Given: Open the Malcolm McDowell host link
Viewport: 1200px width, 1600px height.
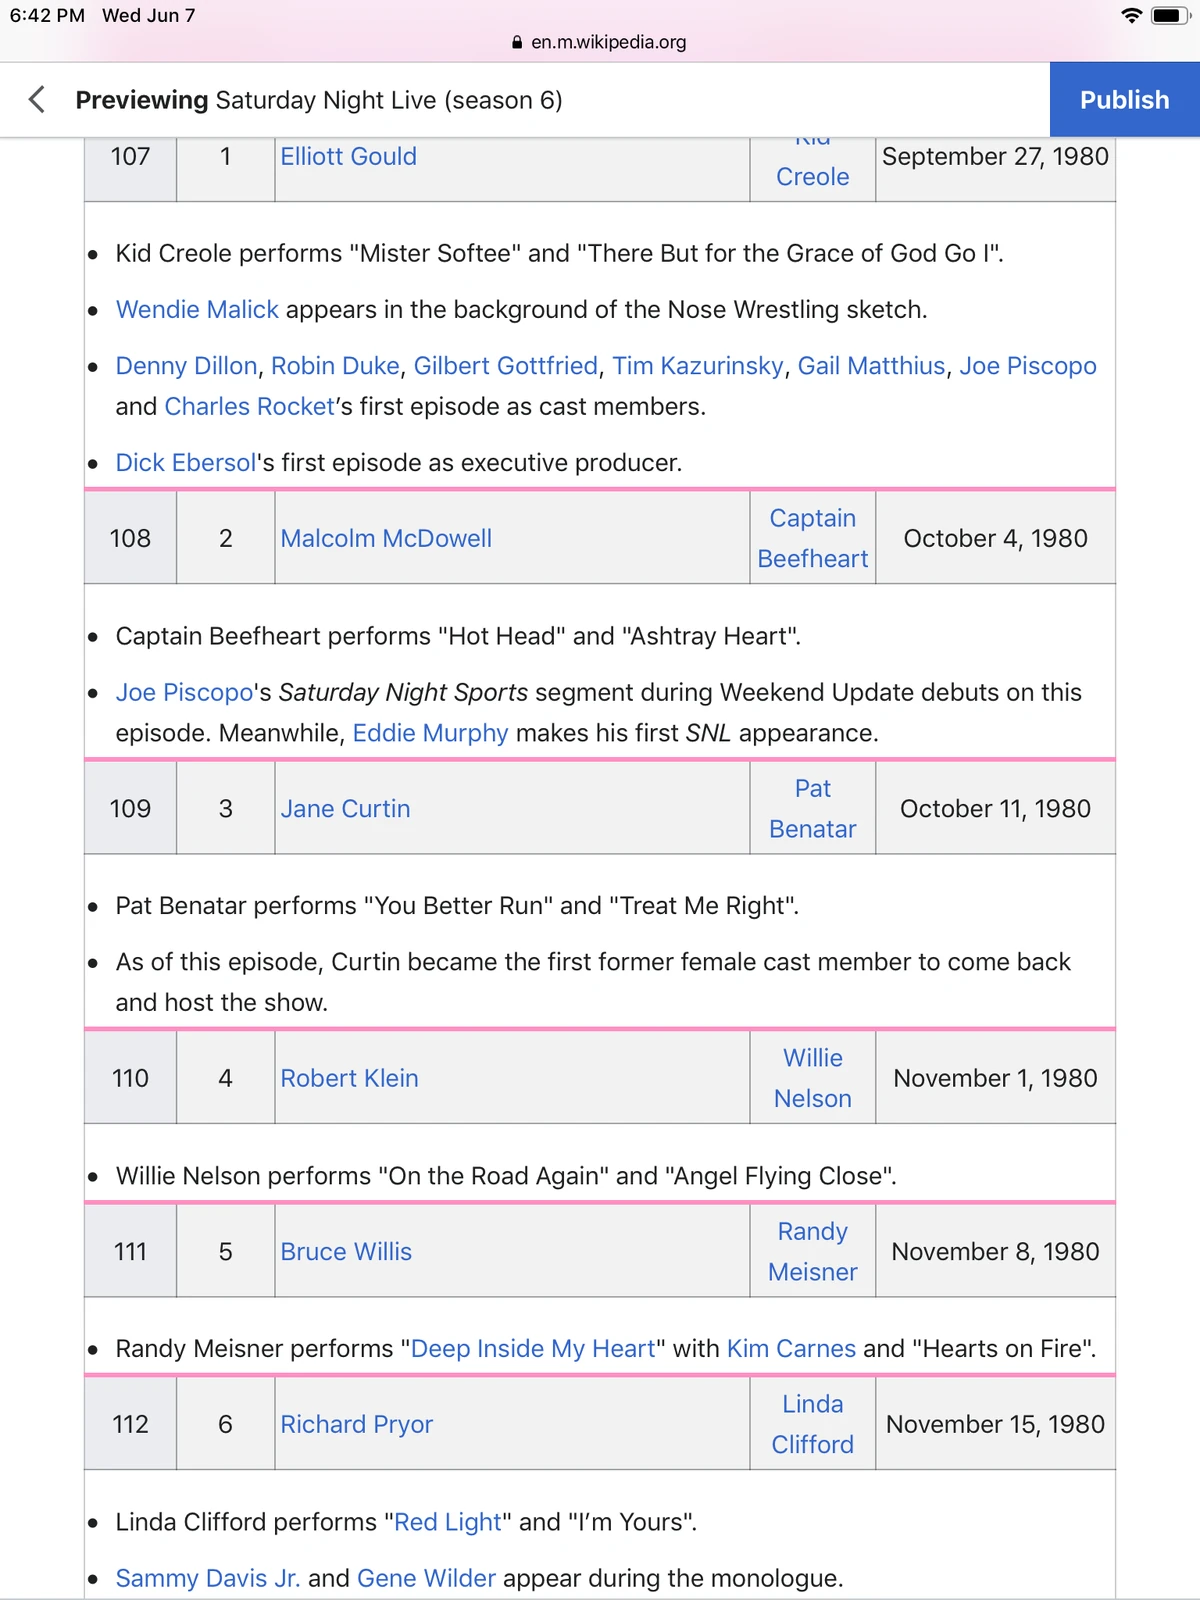Looking at the screenshot, I should [x=386, y=538].
